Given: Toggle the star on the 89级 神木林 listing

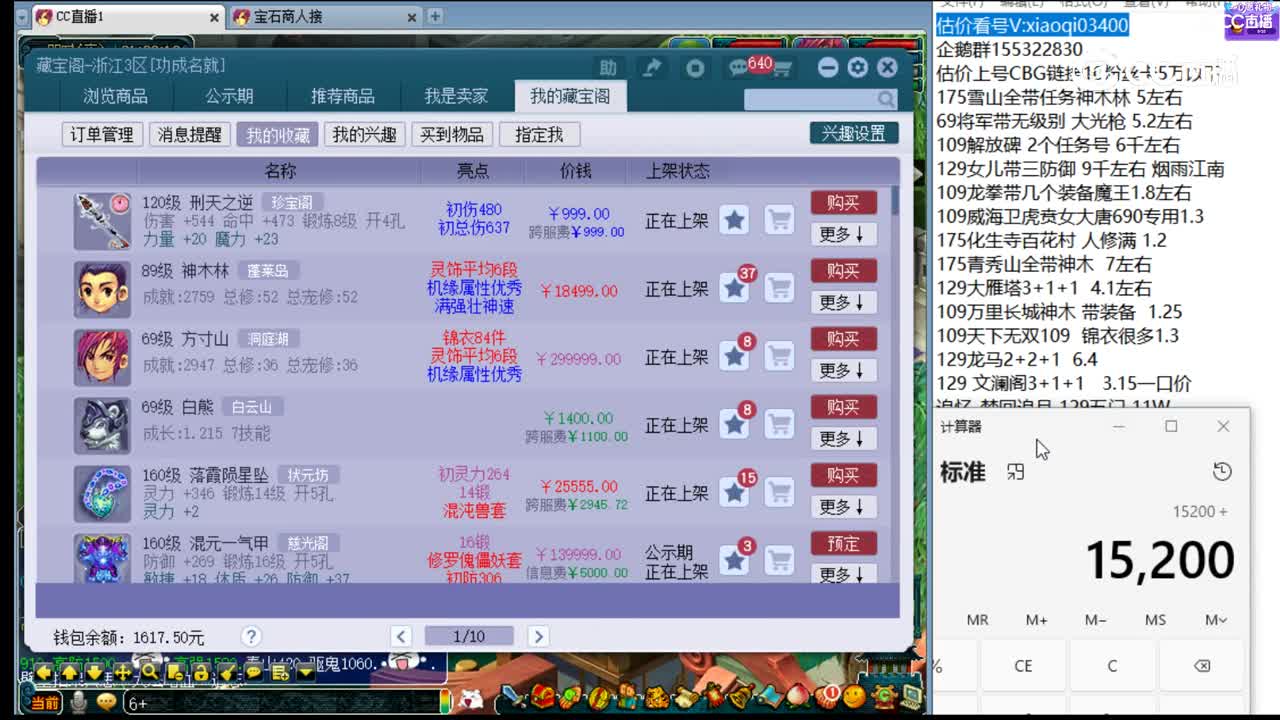Looking at the screenshot, I should (735, 288).
